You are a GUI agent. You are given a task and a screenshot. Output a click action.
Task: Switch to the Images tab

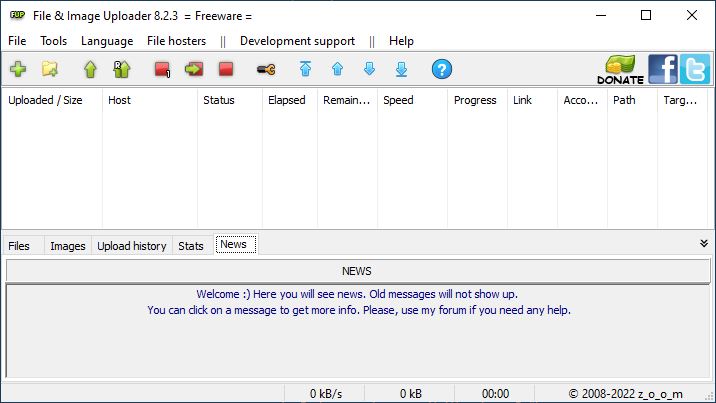tap(68, 246)
